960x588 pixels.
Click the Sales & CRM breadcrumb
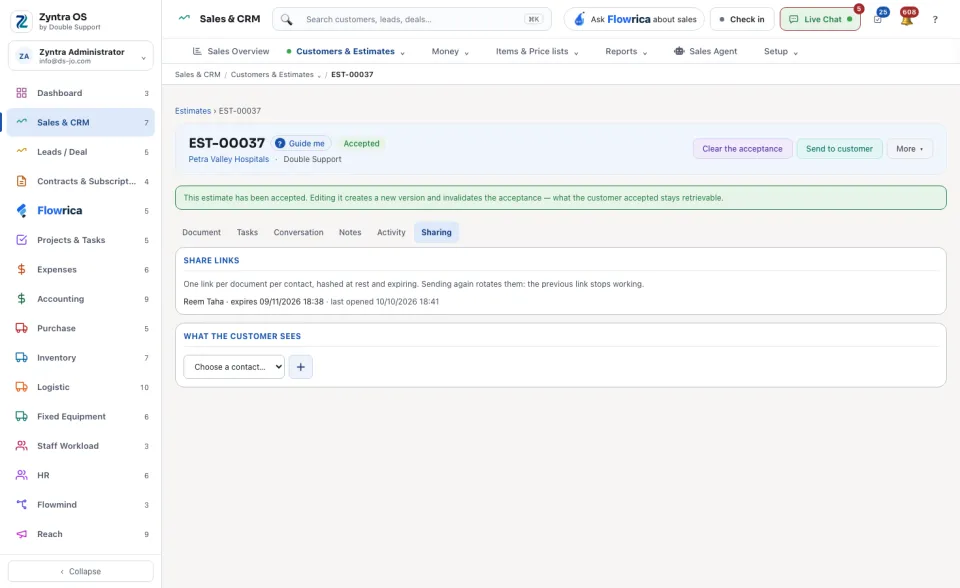(x=197, y=75)
